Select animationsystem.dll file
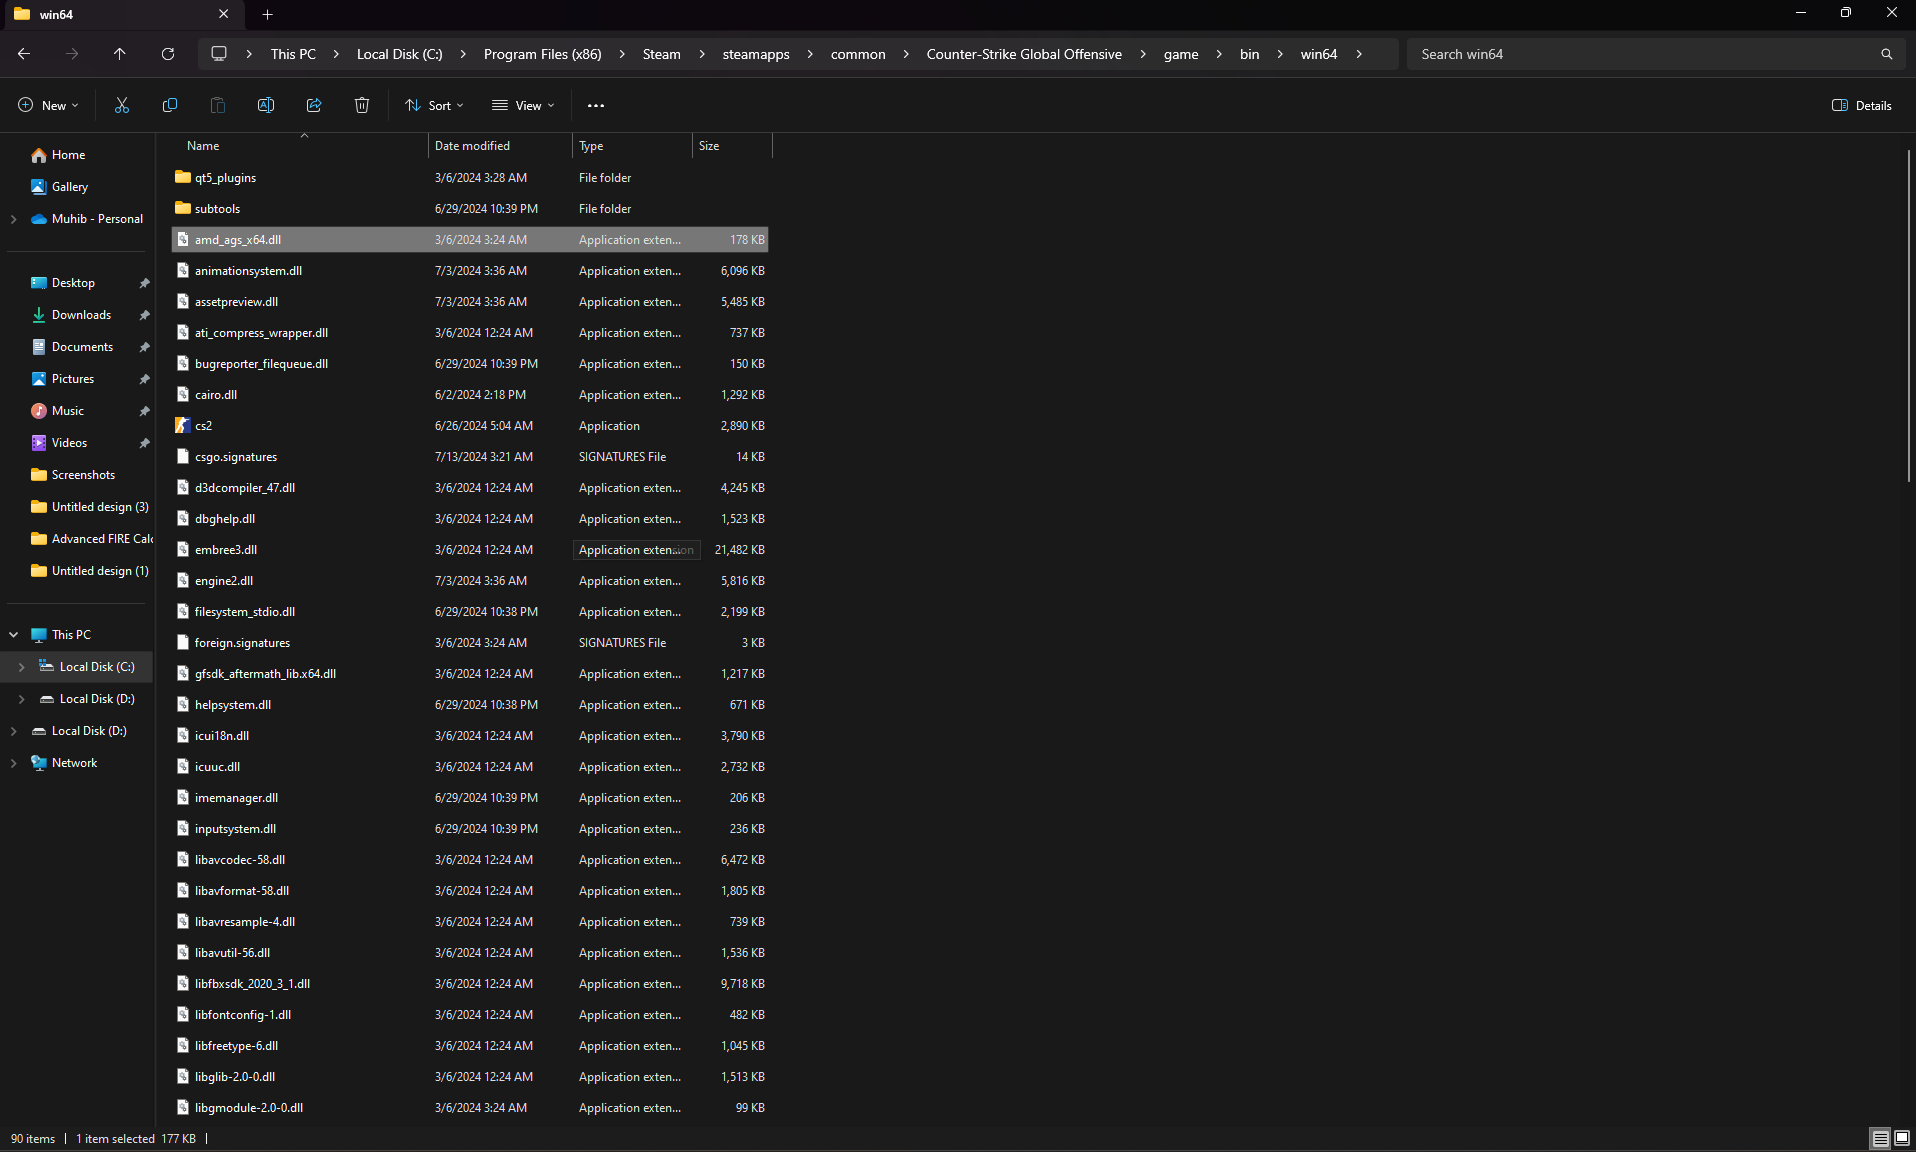This screenshot has width=1916, height=1152. (470, 270)
